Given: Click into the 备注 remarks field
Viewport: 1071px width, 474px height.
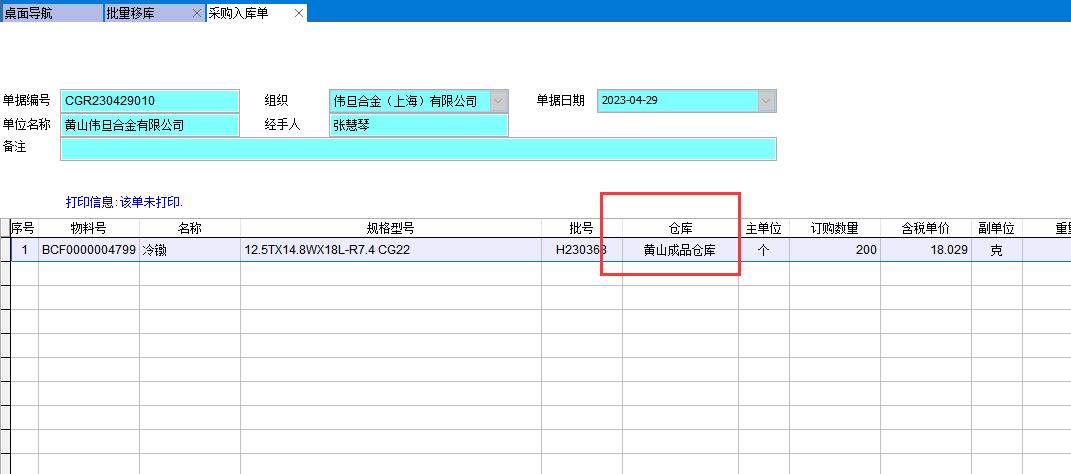Looking at the screenshot, I should pyautogui.click(x=418, y=149).
